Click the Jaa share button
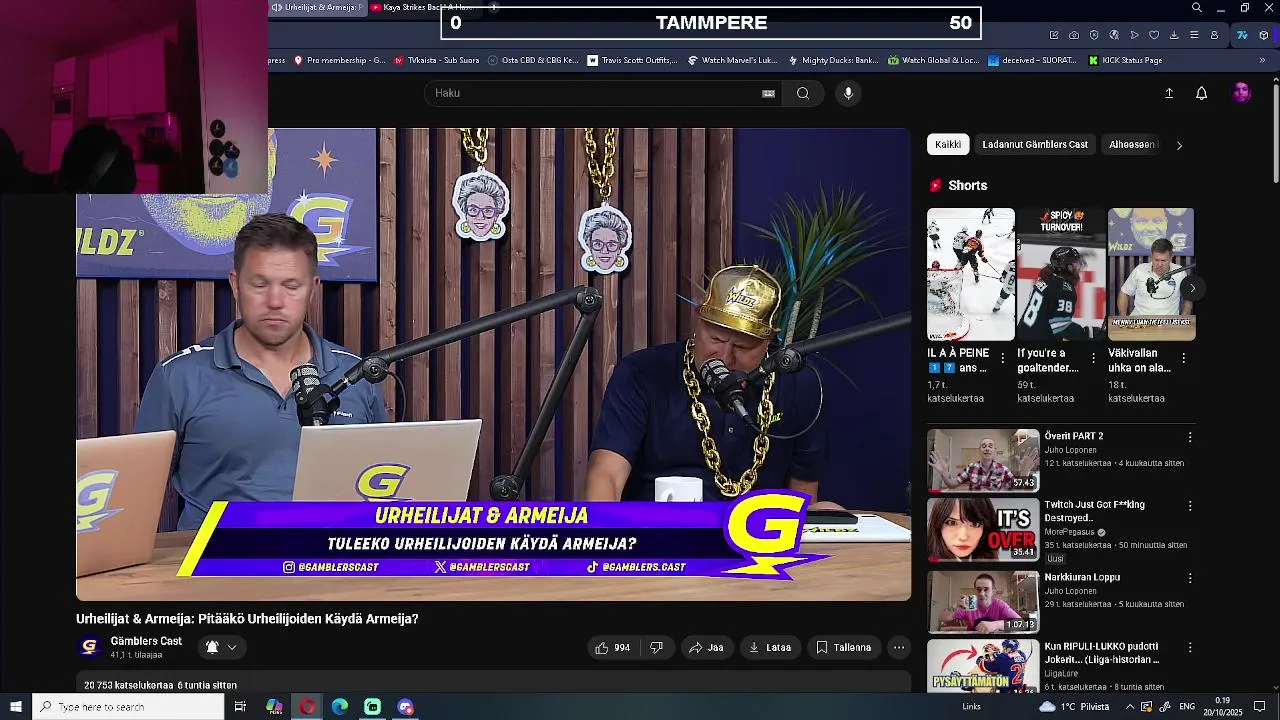The image size is (1280, 720). tap(706, 648)
